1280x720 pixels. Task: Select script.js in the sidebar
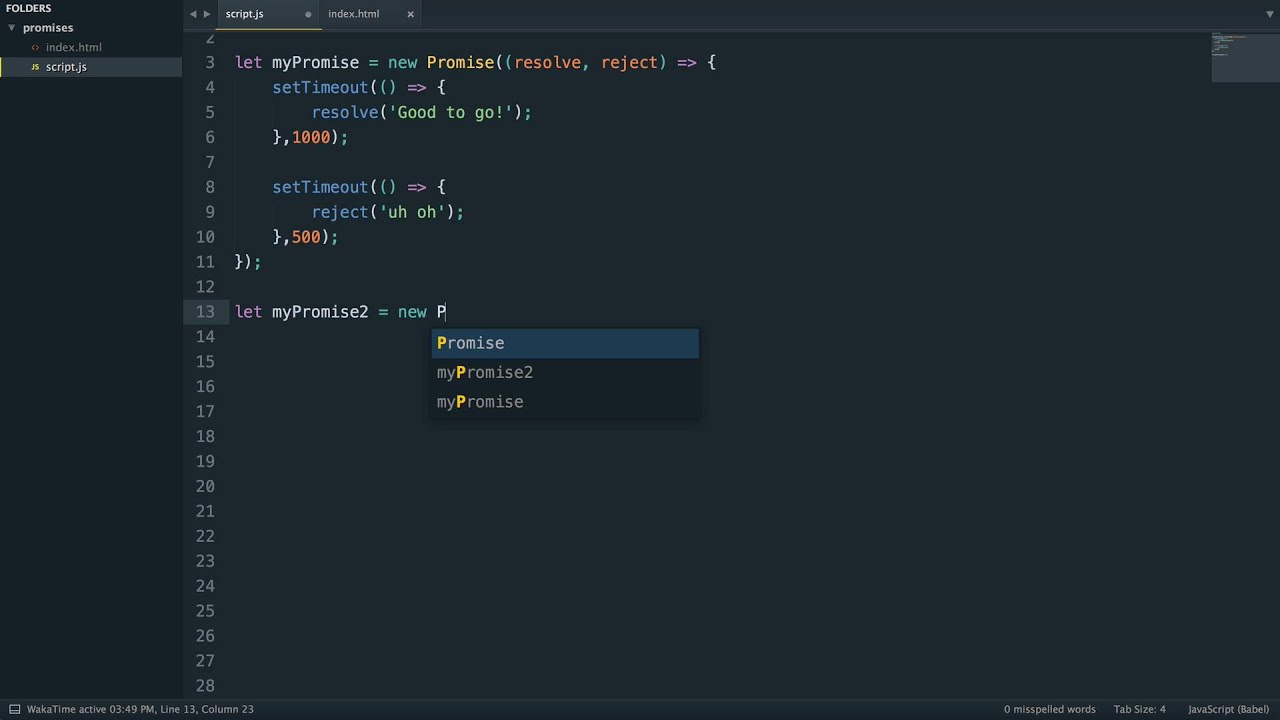click(x=66, y=67)
